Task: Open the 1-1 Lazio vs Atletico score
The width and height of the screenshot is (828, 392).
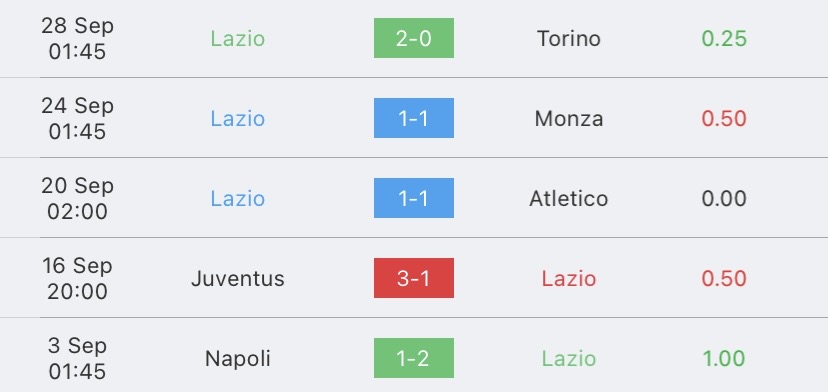Action: click(413, 198)
